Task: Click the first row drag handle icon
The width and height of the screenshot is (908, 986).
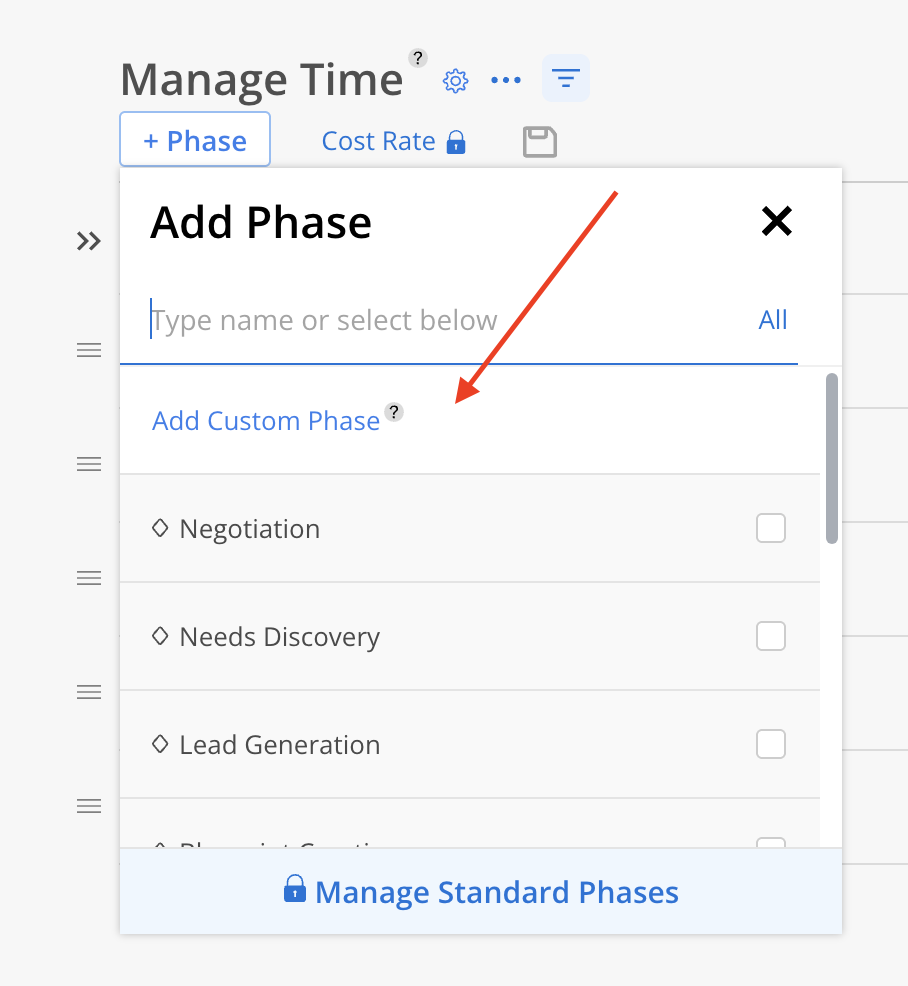Action: click(89, 350)
